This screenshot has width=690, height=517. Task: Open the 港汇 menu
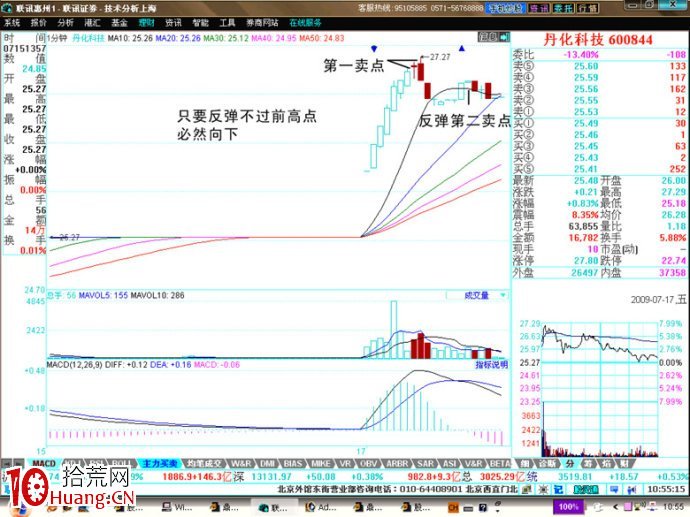tap(92, 23)
